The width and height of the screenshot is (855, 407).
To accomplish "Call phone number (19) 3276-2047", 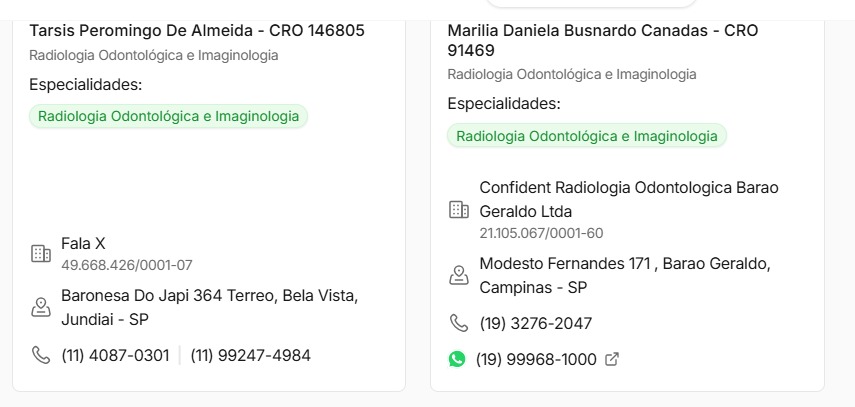I will tap(536, 323).
